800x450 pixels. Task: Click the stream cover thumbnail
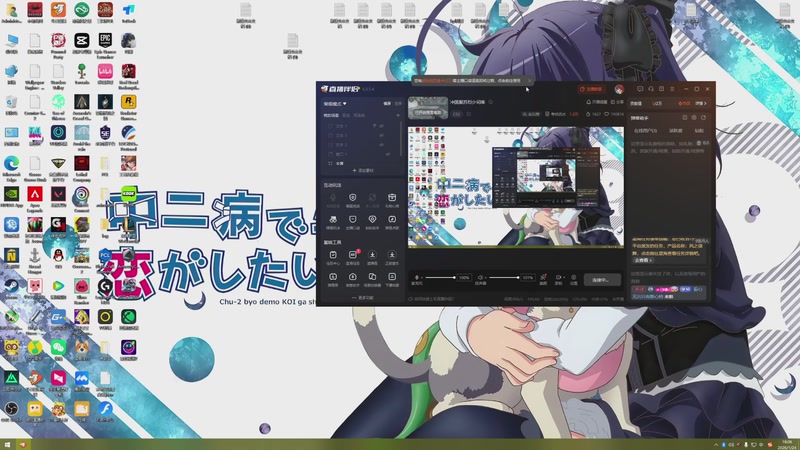428,108
